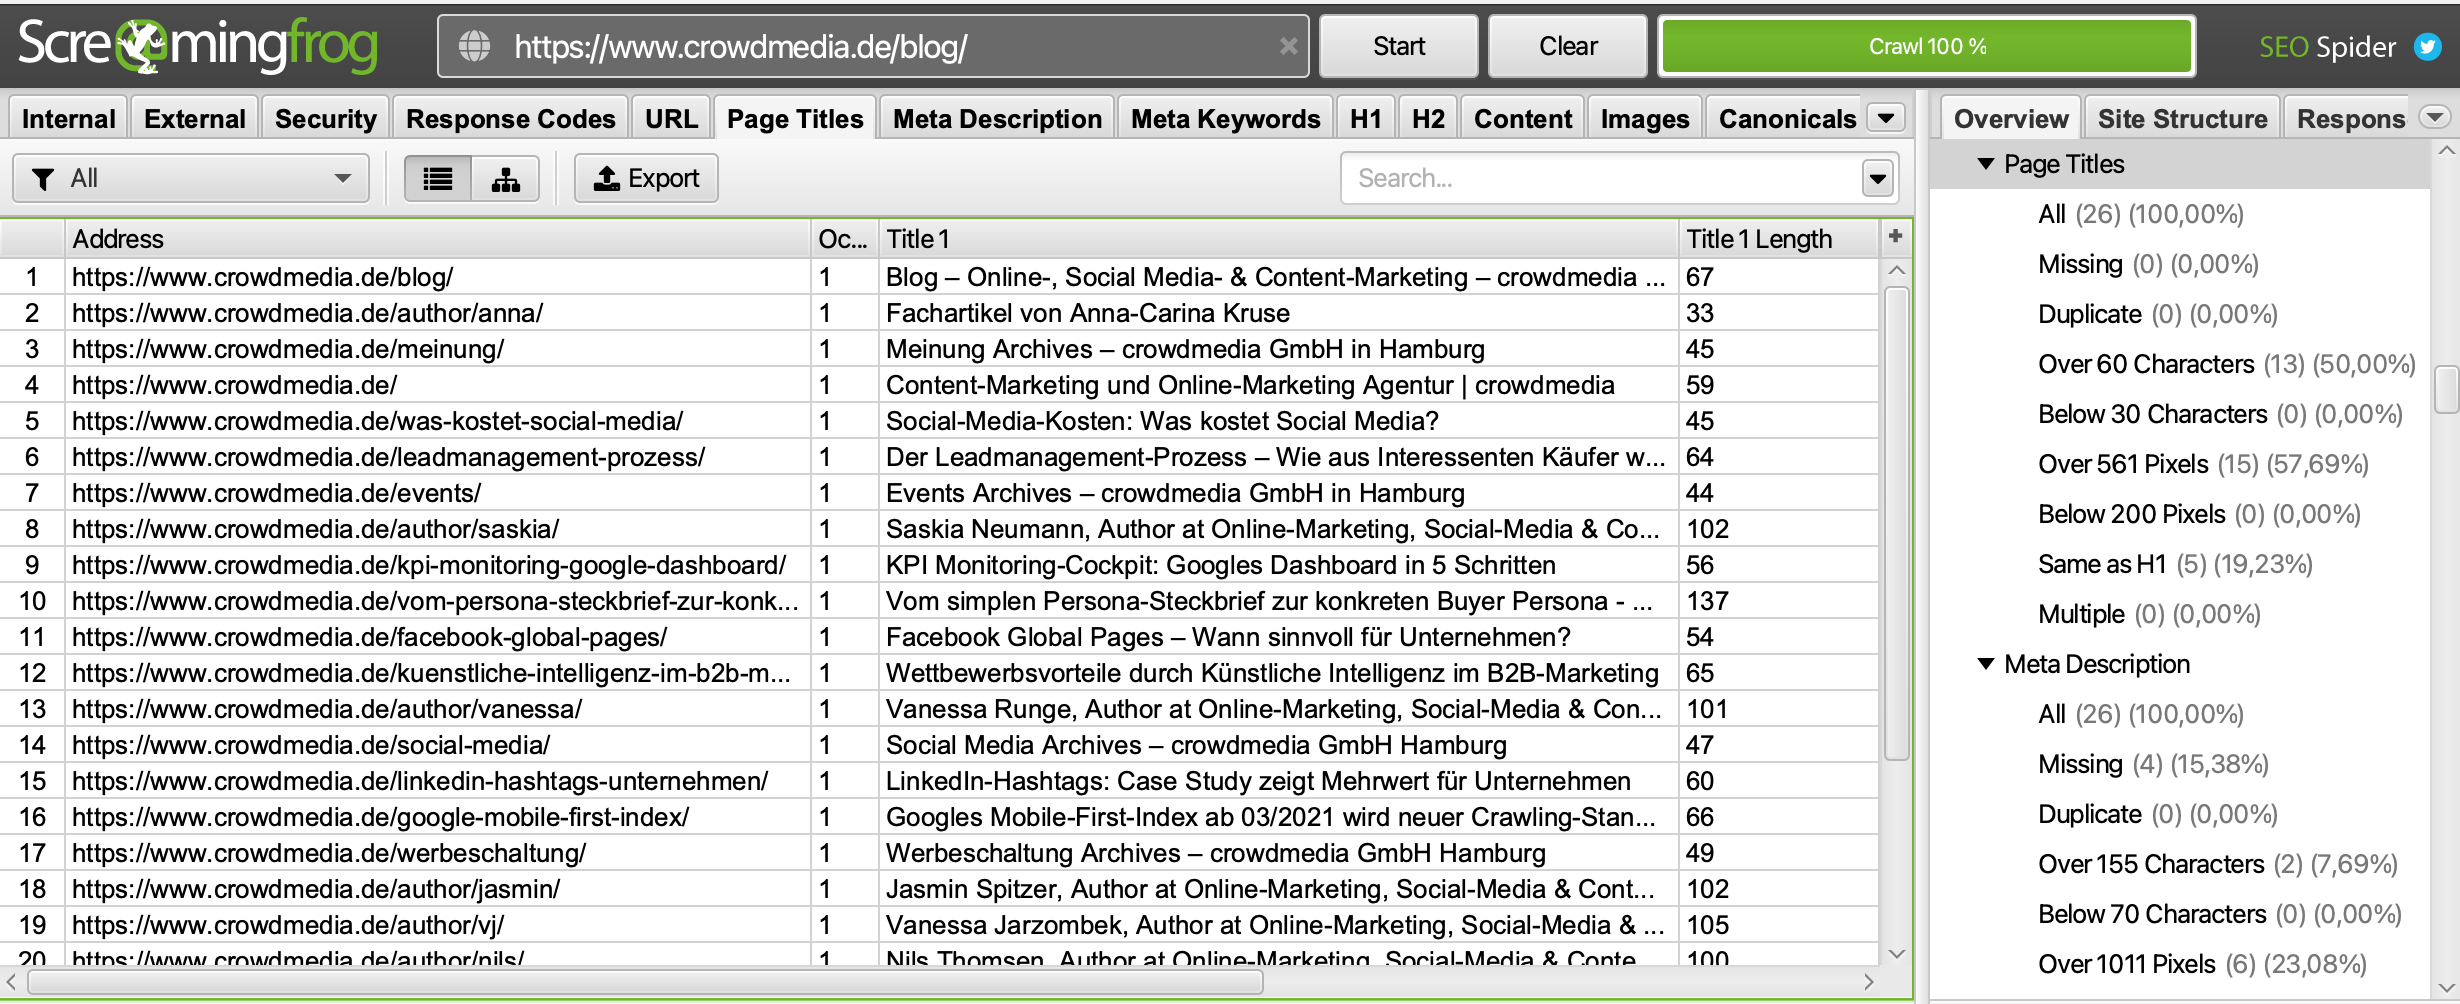Clear the URL field with the x icon
2460x1004 pixels.
(1288, 46)
